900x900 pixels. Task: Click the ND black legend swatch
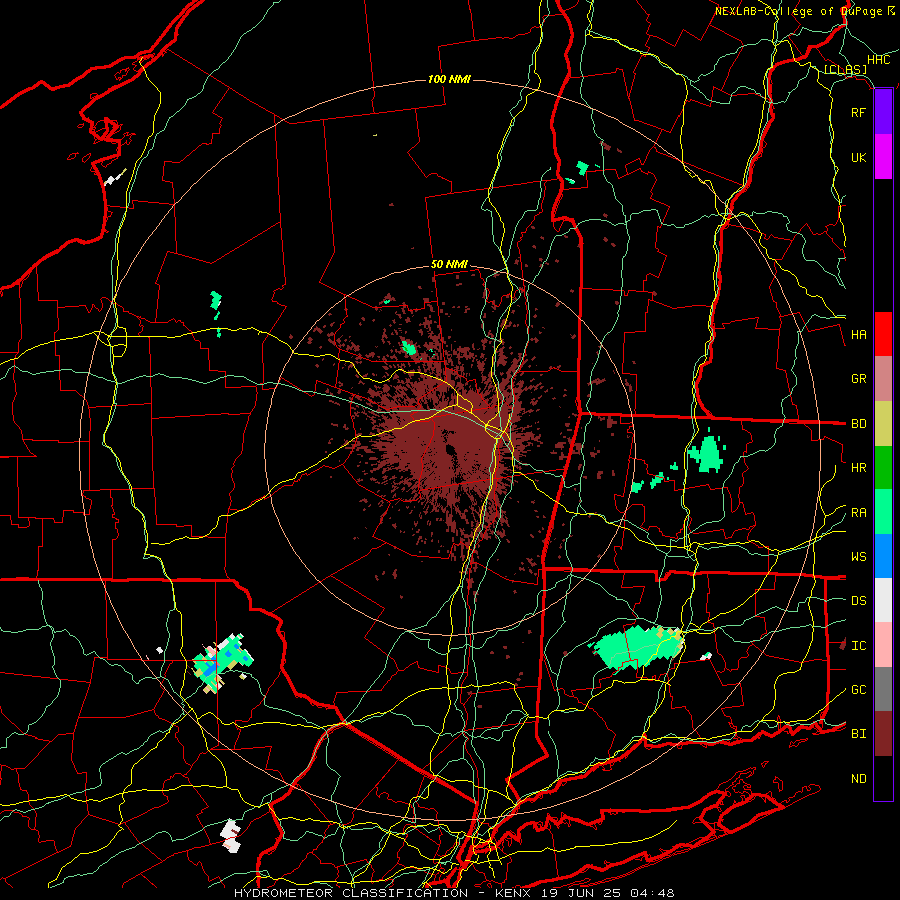[883, 778]
